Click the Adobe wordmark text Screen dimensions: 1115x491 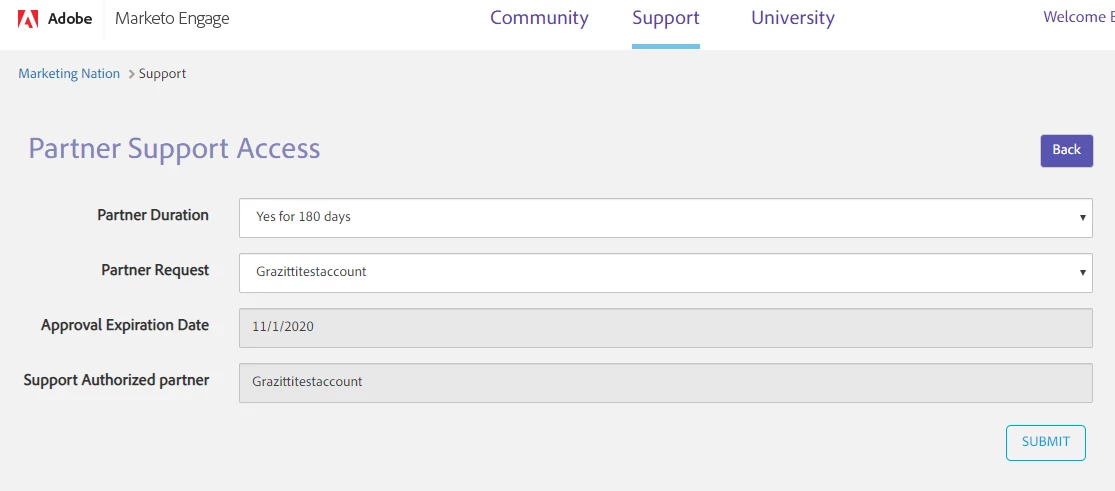point(70,19)
